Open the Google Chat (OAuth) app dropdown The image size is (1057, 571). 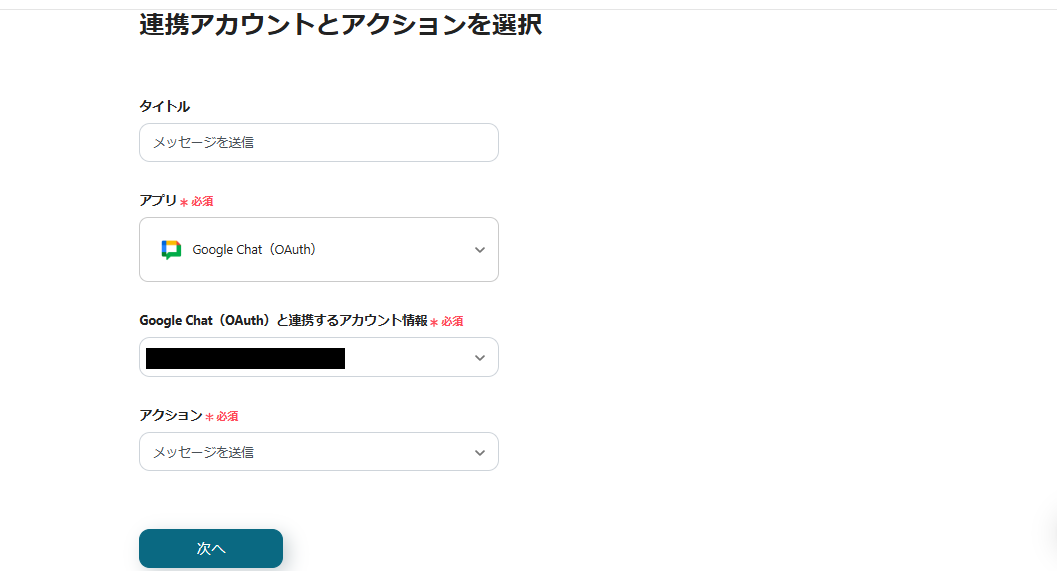pos(319,249)
